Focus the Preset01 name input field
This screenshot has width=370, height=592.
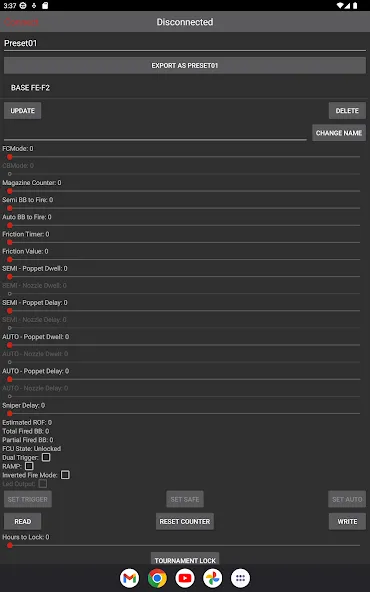pos(185,43)
